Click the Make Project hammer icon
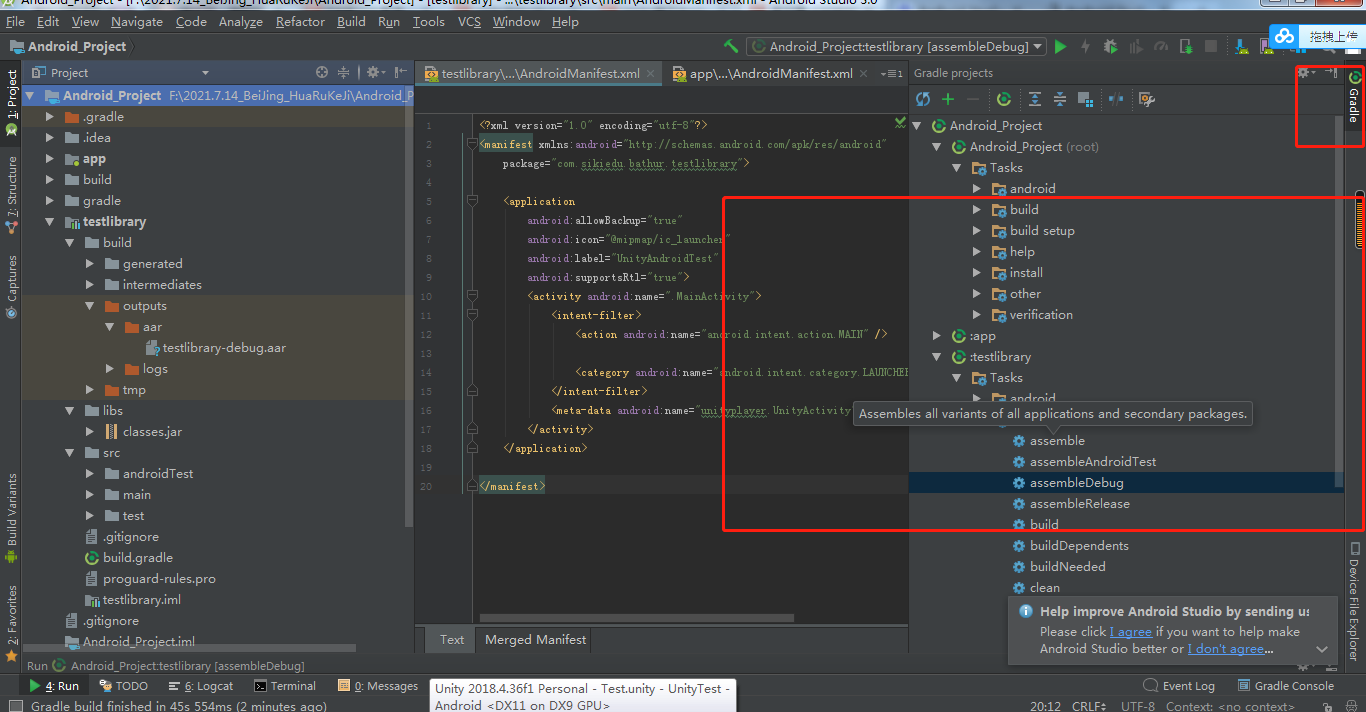The width and height of the screenshot is (1366, 712). click(x=731, y=46)
